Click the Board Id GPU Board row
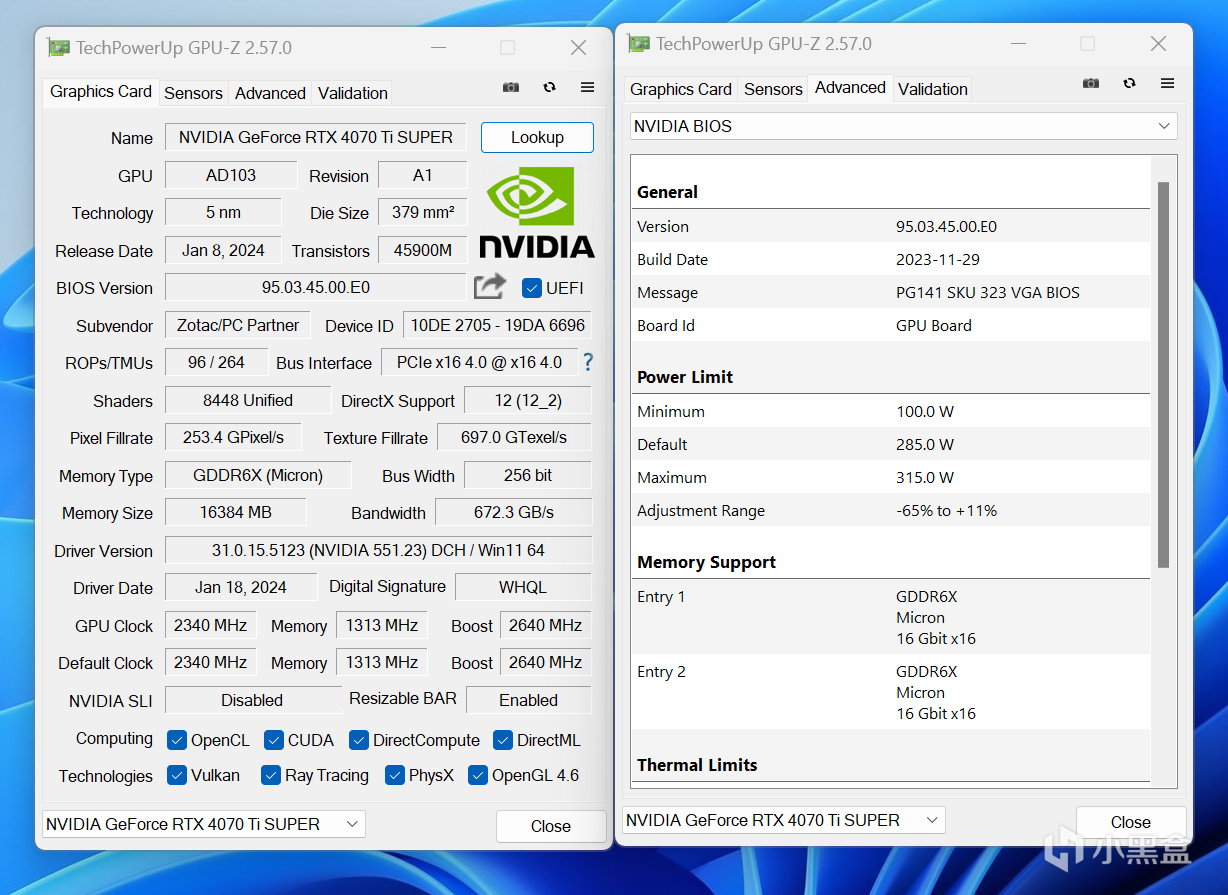1228x895 pixels. point(891,325)
